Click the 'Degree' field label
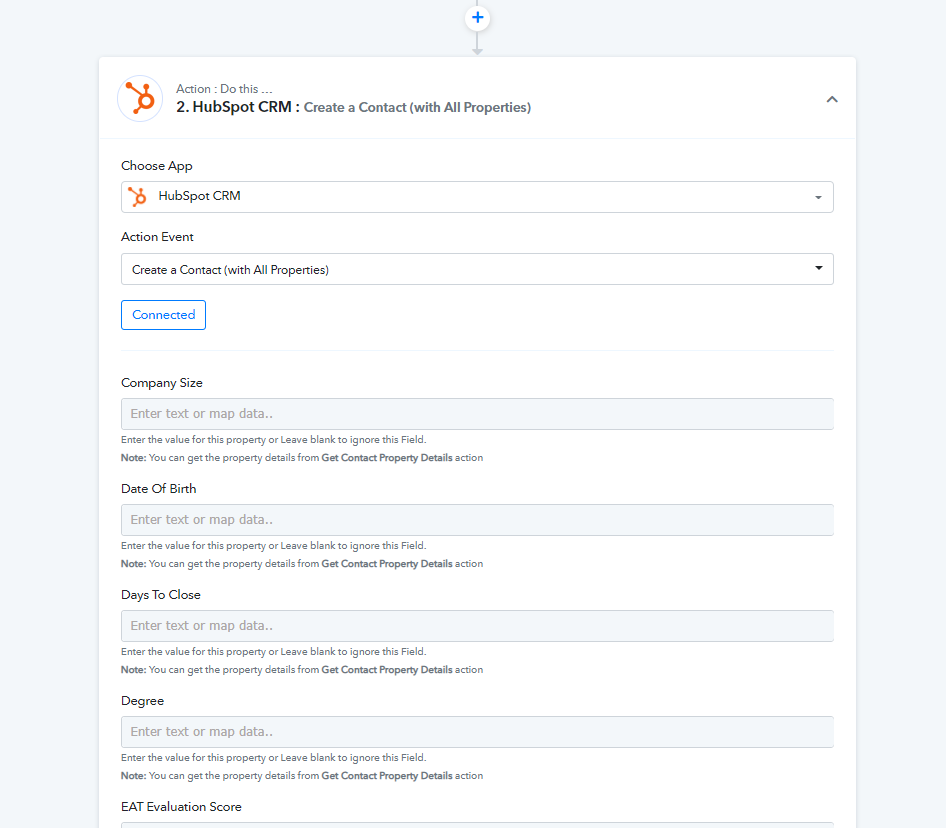Screen dimensions: 946x828 coord(142,701)
